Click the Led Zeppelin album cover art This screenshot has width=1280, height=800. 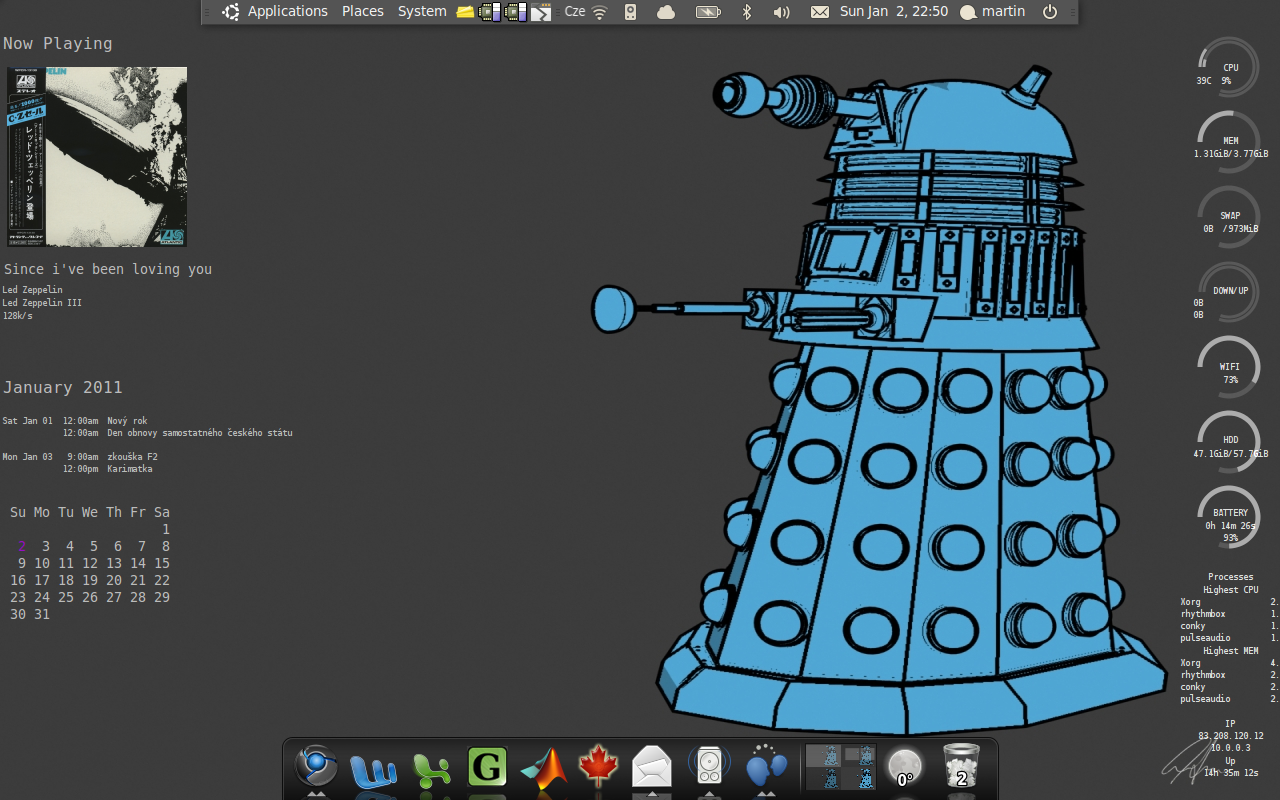[97, 157]
